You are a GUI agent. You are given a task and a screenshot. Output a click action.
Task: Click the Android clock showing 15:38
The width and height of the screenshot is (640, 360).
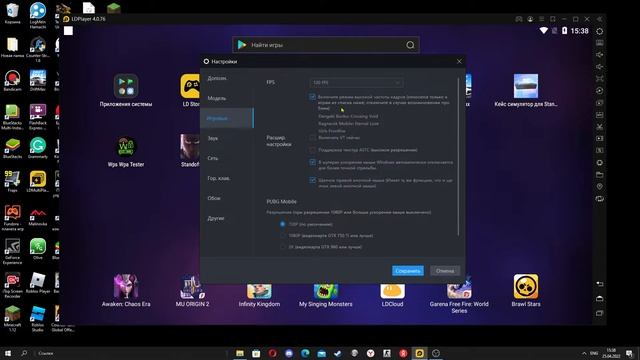tap(580, 31)
